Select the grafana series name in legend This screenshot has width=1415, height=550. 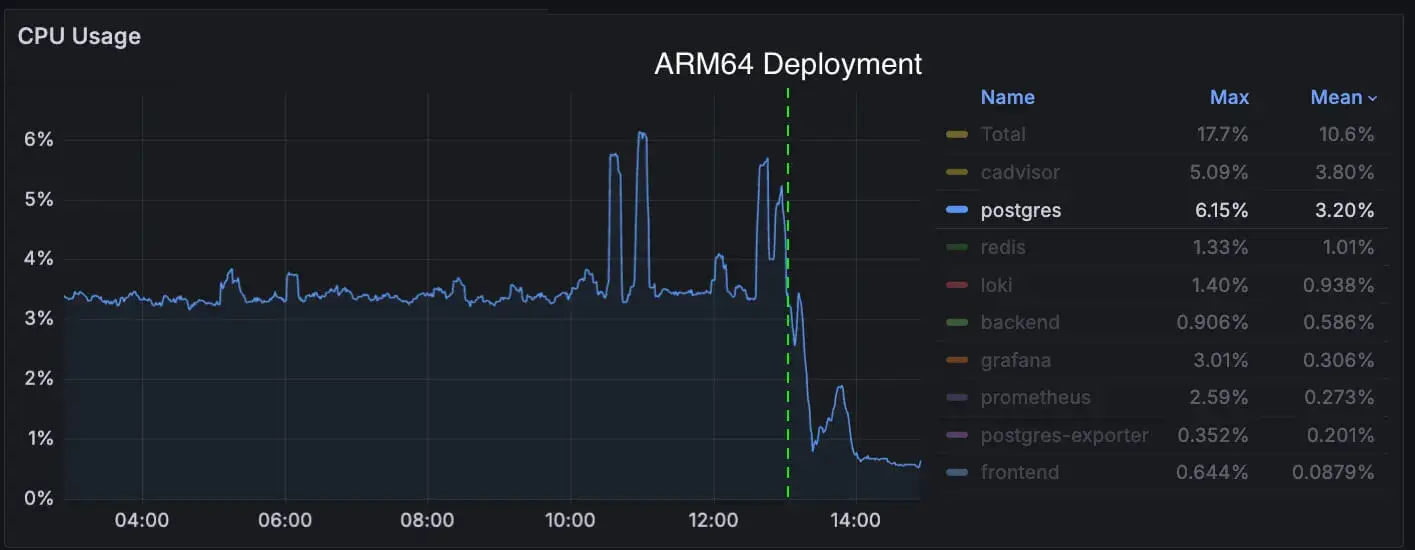1015,360
